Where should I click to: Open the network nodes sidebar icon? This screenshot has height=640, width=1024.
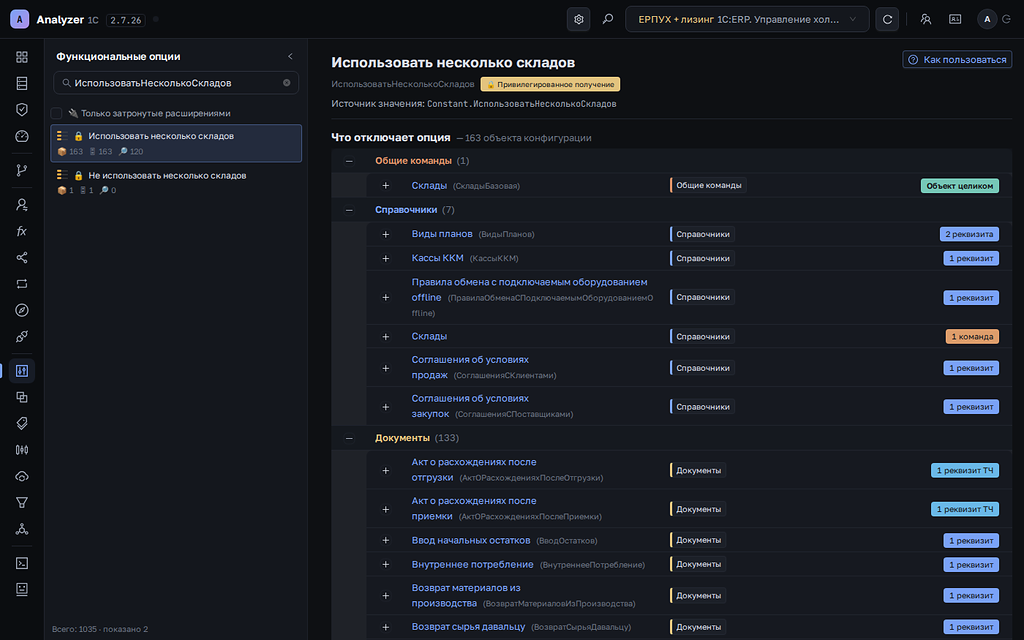pyautogui.click(x=22, y=529)
